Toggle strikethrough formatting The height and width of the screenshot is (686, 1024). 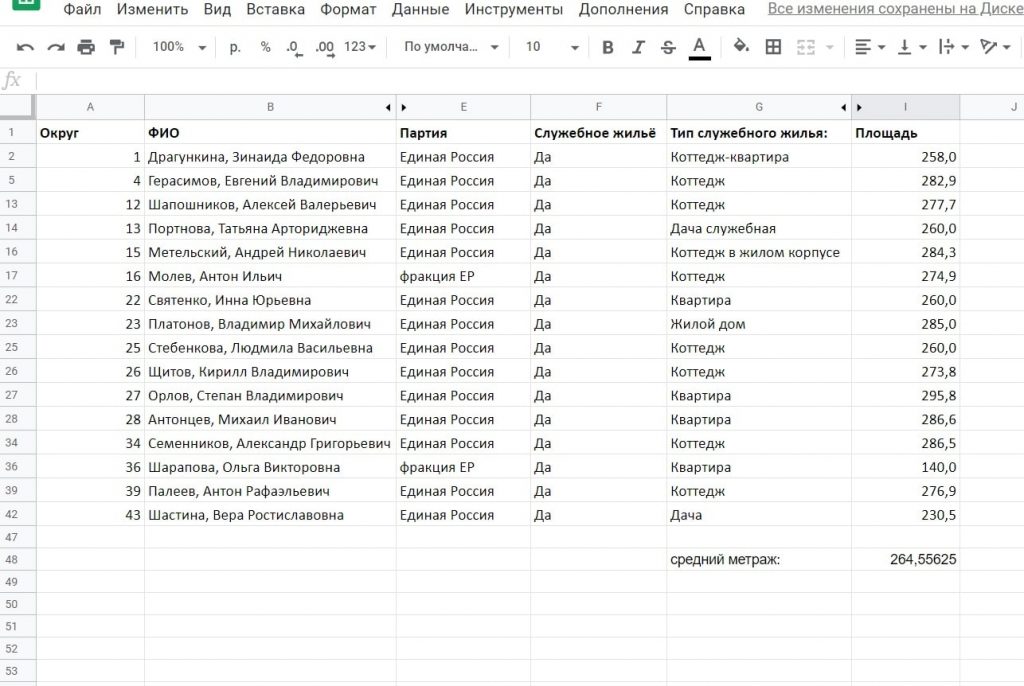(x=668, y=47)
